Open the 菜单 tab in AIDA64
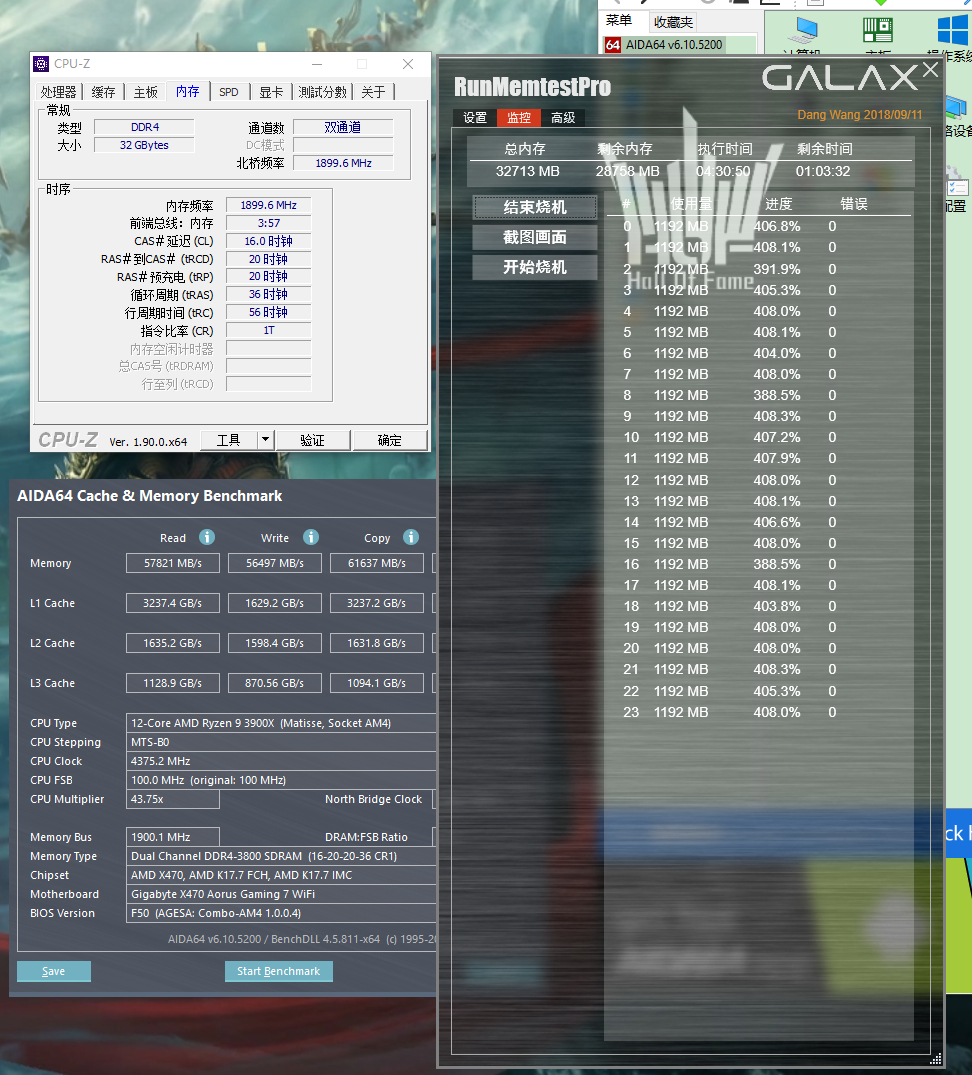Viewport: 972px width, 1075px height. click(619, 21)
